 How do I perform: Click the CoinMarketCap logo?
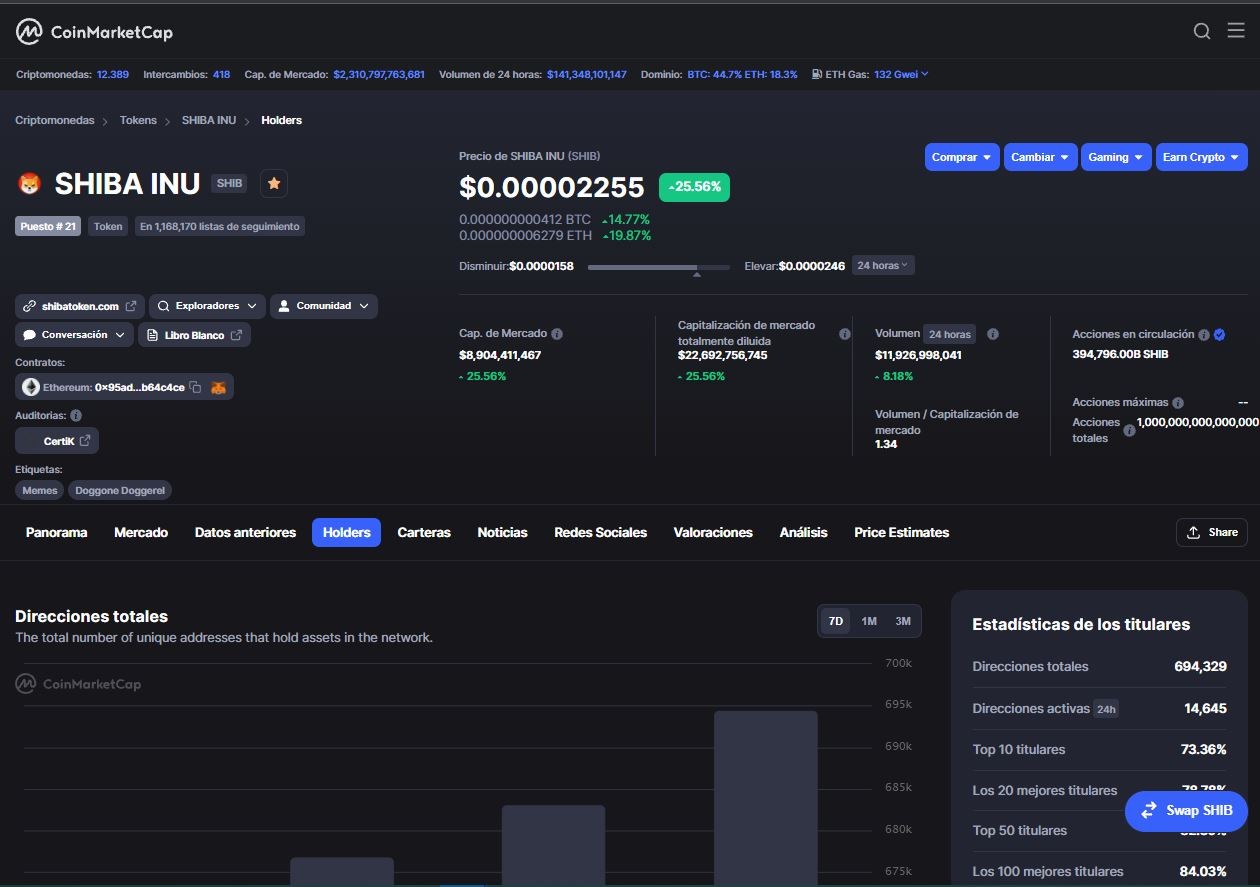(94, 32)
